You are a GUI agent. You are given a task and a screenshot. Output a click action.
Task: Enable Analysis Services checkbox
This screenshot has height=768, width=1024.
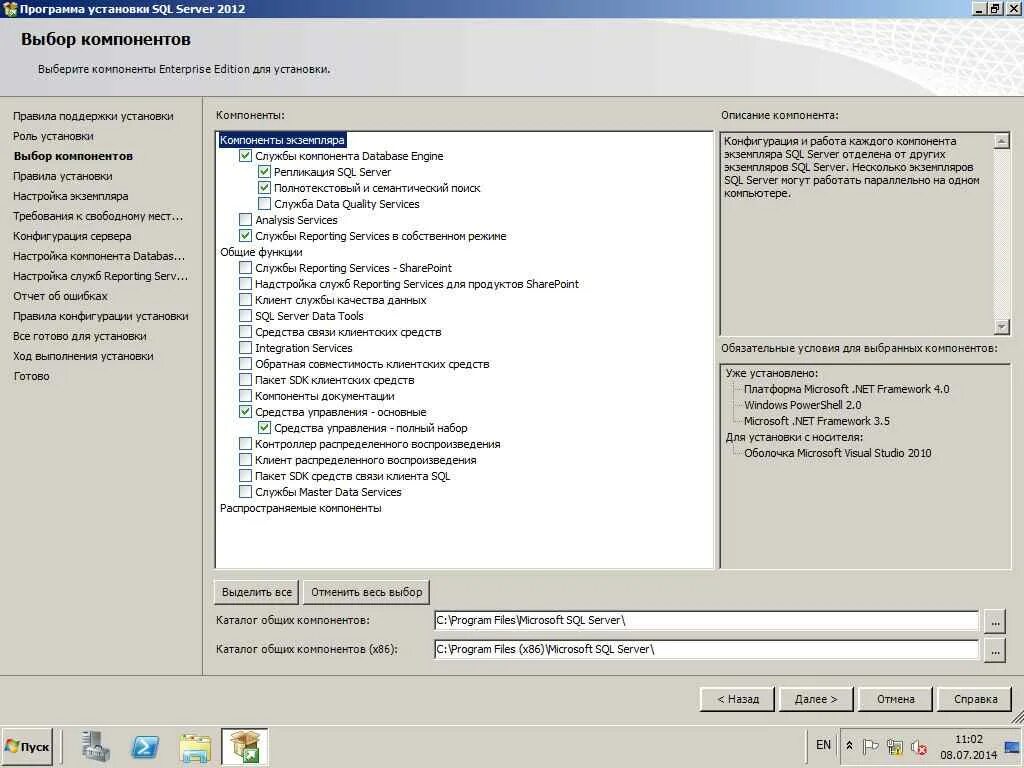(246, 220)
